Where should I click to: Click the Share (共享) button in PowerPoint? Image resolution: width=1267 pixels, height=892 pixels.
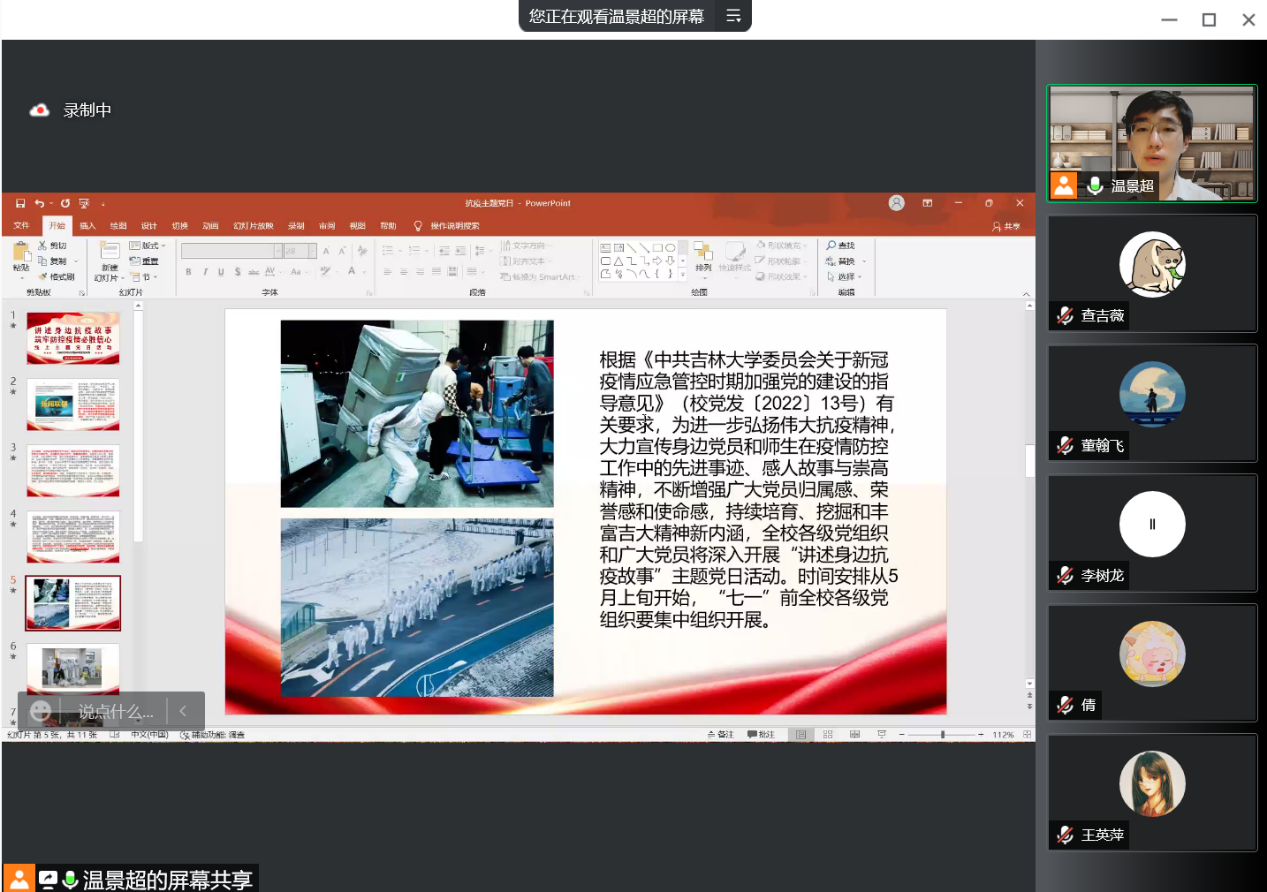click(1007, 226)
